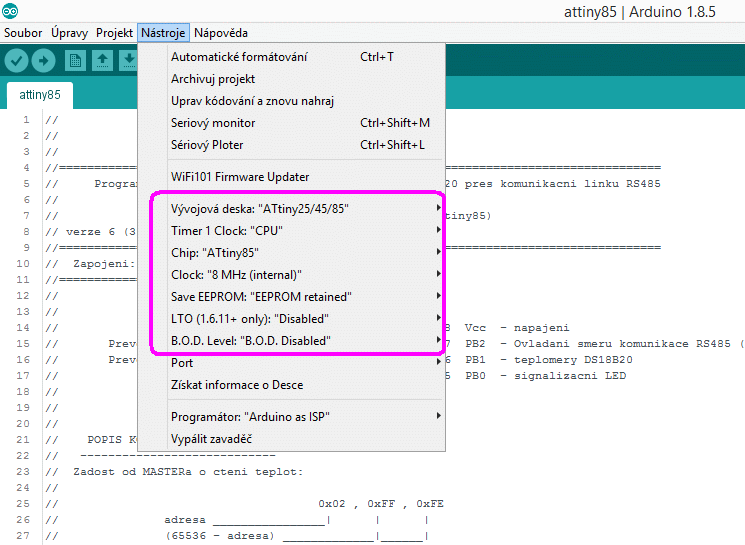Launch WiFi101 Firmware Updater

coord(291,177)
